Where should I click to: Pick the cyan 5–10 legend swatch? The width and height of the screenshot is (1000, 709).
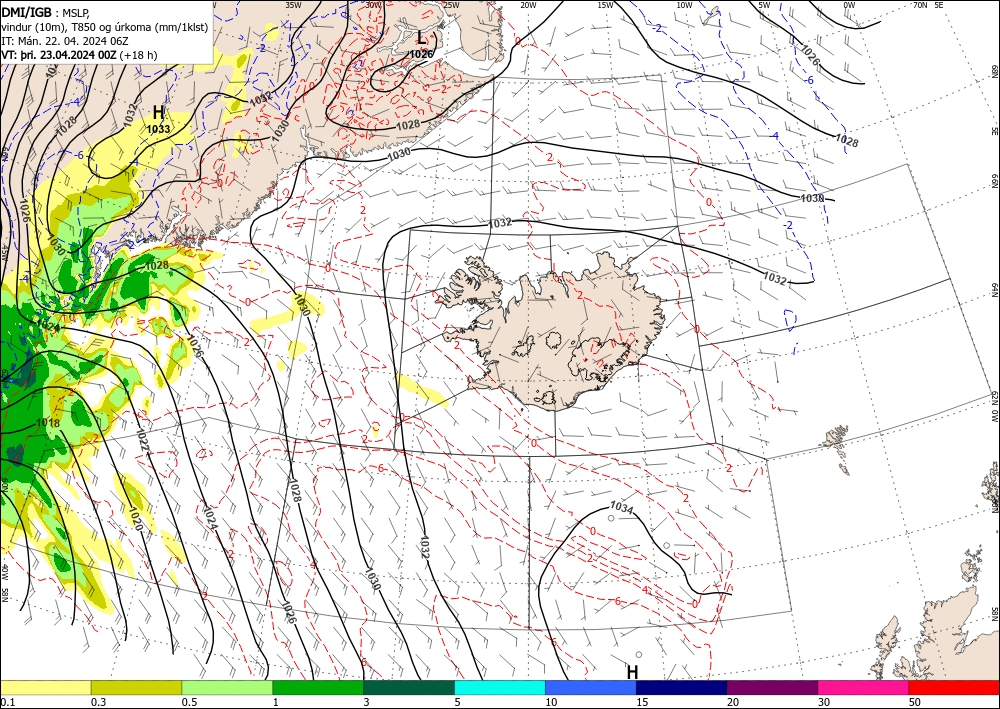(500, 687)
